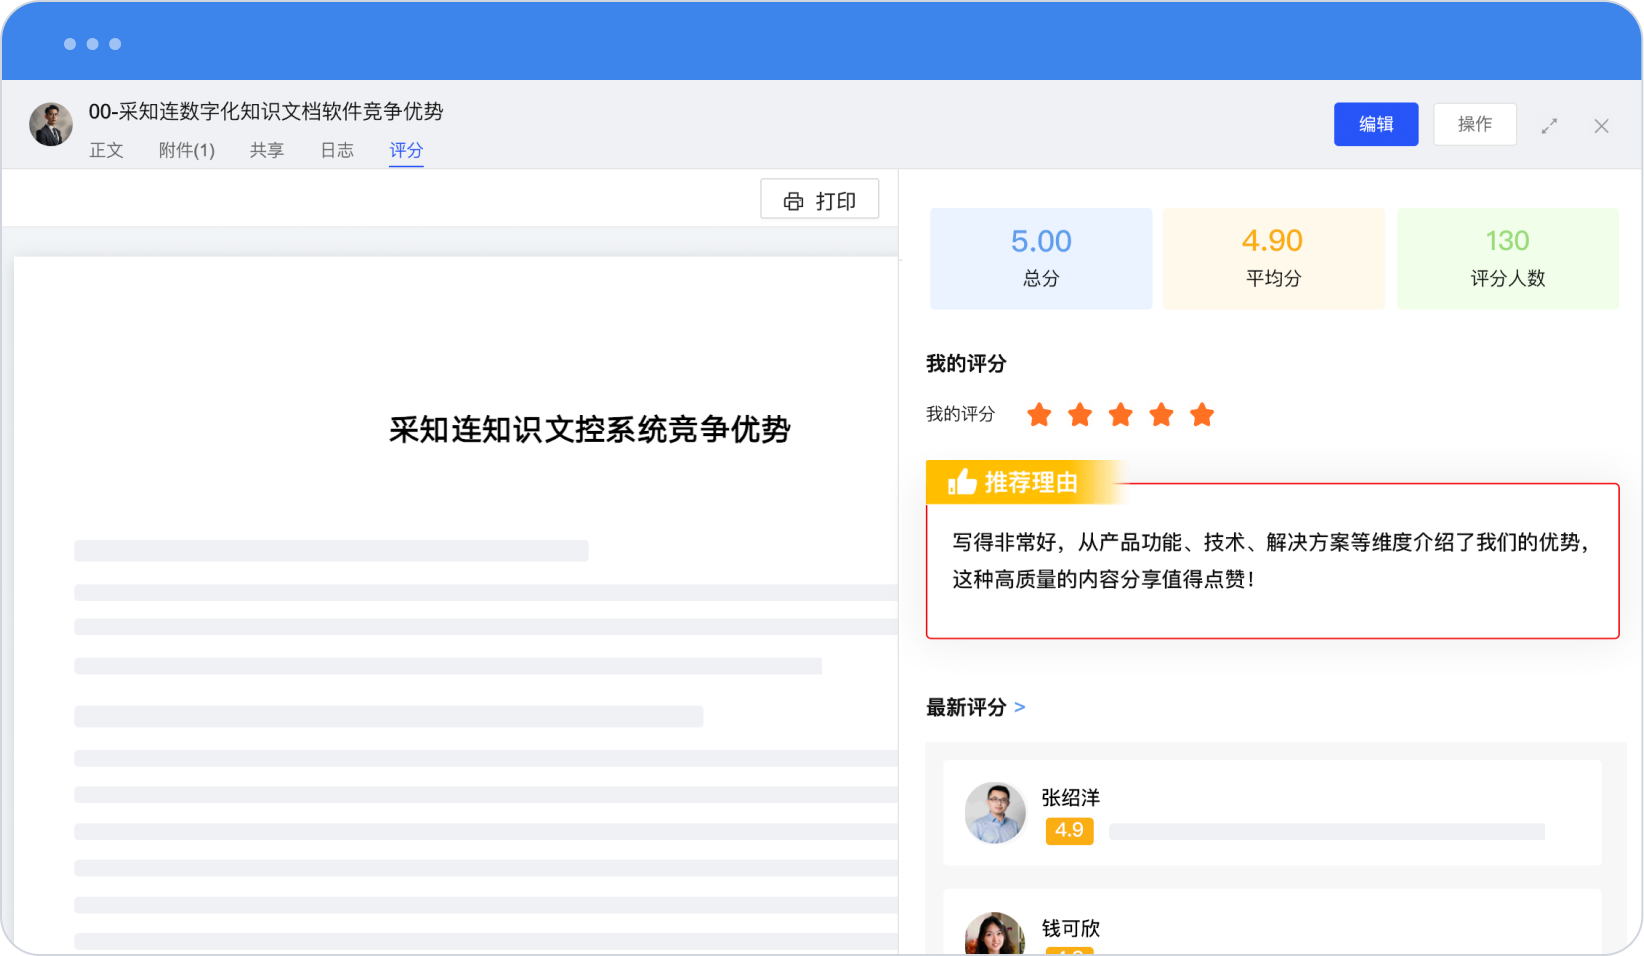The width and height of the screenshot is (1644, 956).
Task: Click the thumbs-up recommendation icon
Action: (x=962, y=483)
